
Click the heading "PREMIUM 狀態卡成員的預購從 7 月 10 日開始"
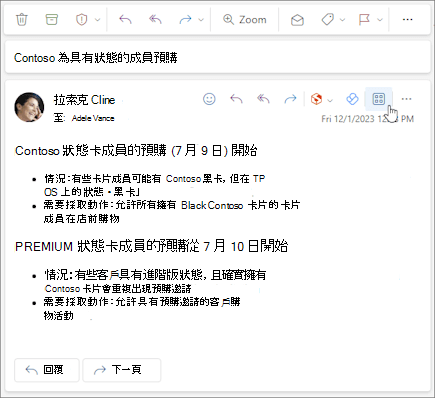151,246
